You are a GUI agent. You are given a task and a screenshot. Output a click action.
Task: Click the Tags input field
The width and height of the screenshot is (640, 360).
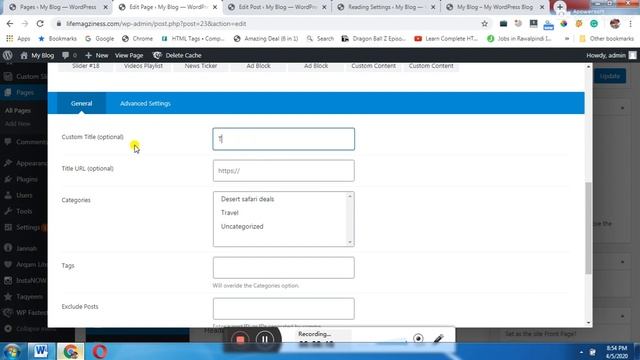click(284, 268)
